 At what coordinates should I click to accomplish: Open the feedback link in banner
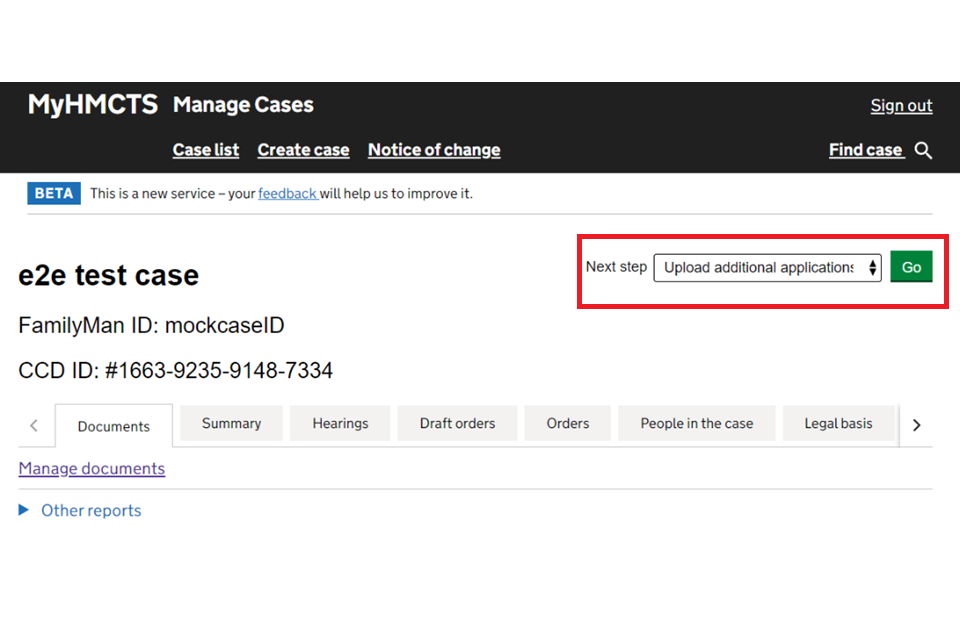click(x=287, y=194)
